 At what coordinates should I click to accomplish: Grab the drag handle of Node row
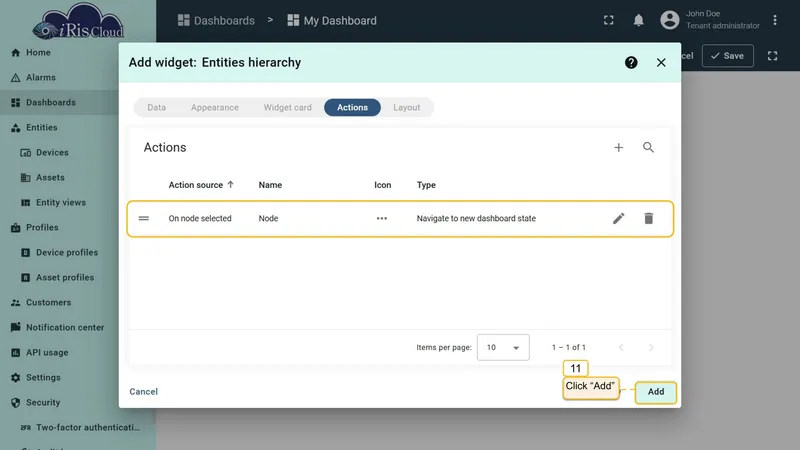[144, 218]
